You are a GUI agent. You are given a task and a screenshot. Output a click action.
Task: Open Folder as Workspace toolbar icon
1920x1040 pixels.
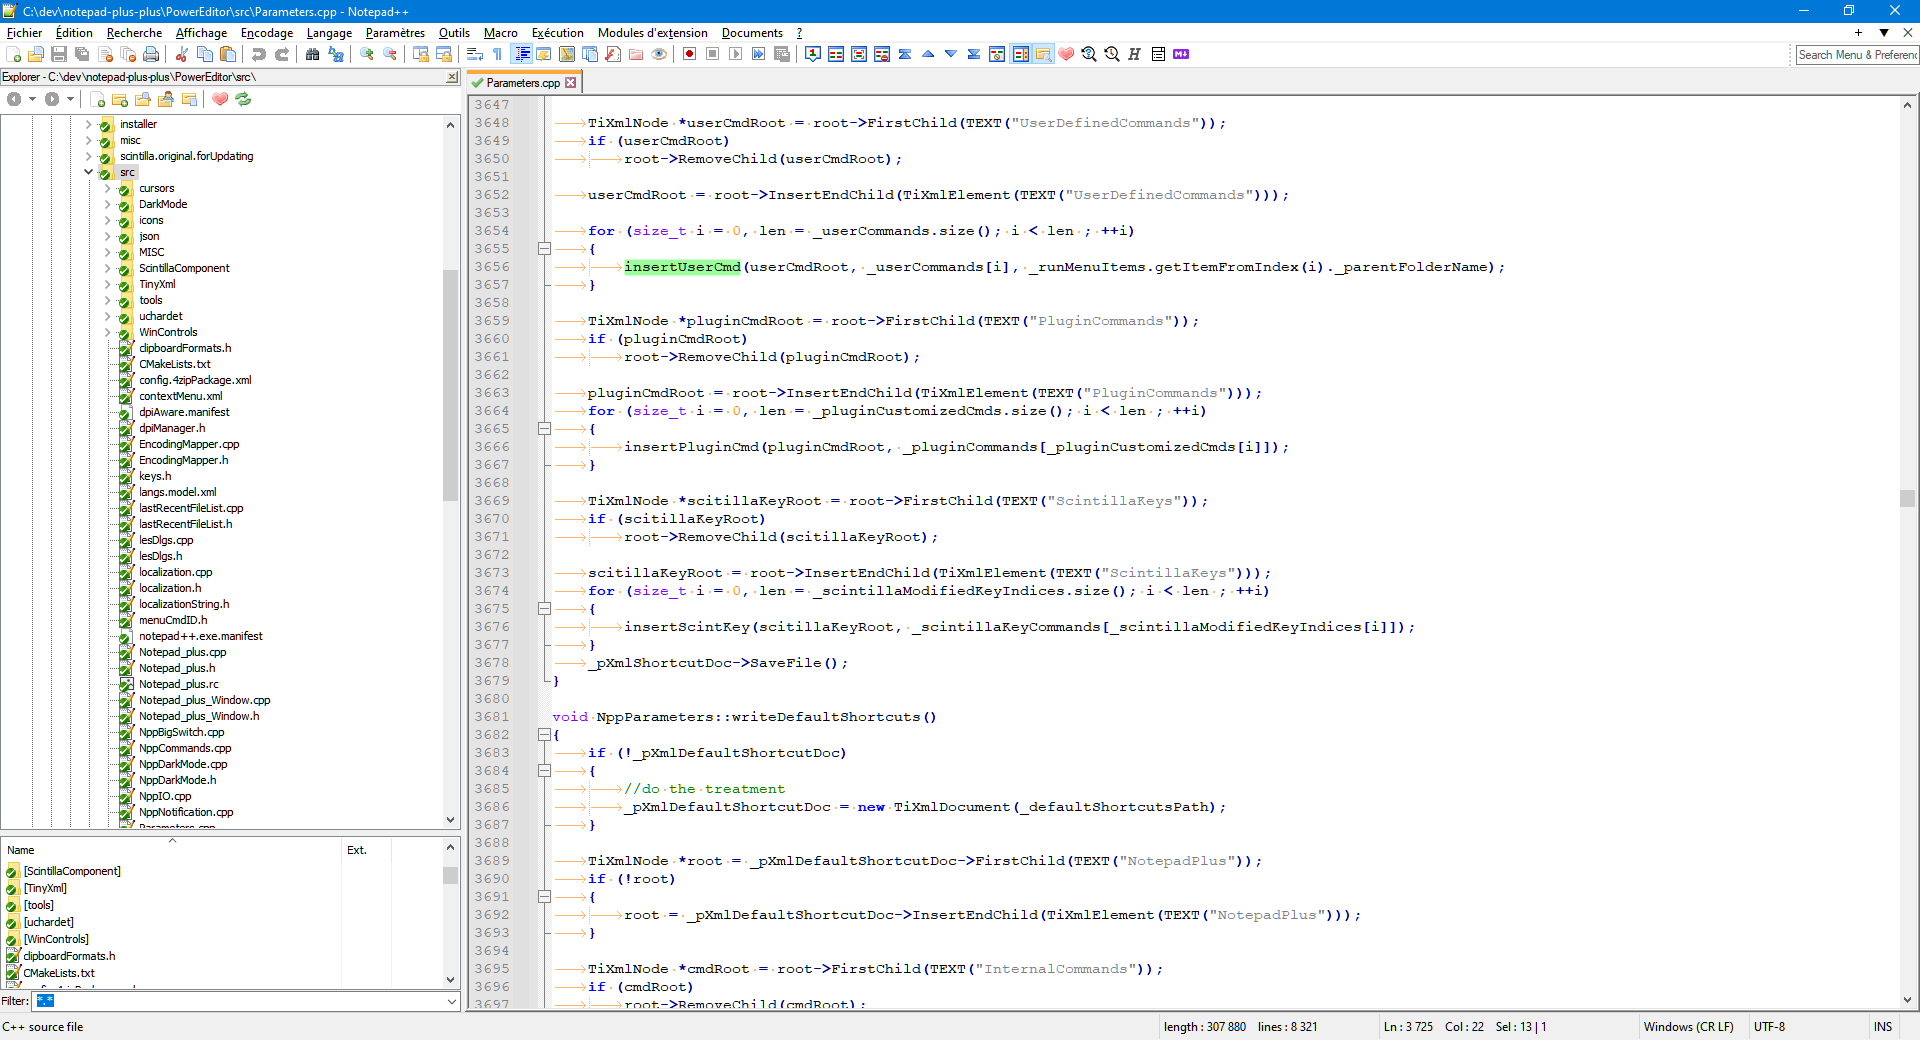coord(636,54)
